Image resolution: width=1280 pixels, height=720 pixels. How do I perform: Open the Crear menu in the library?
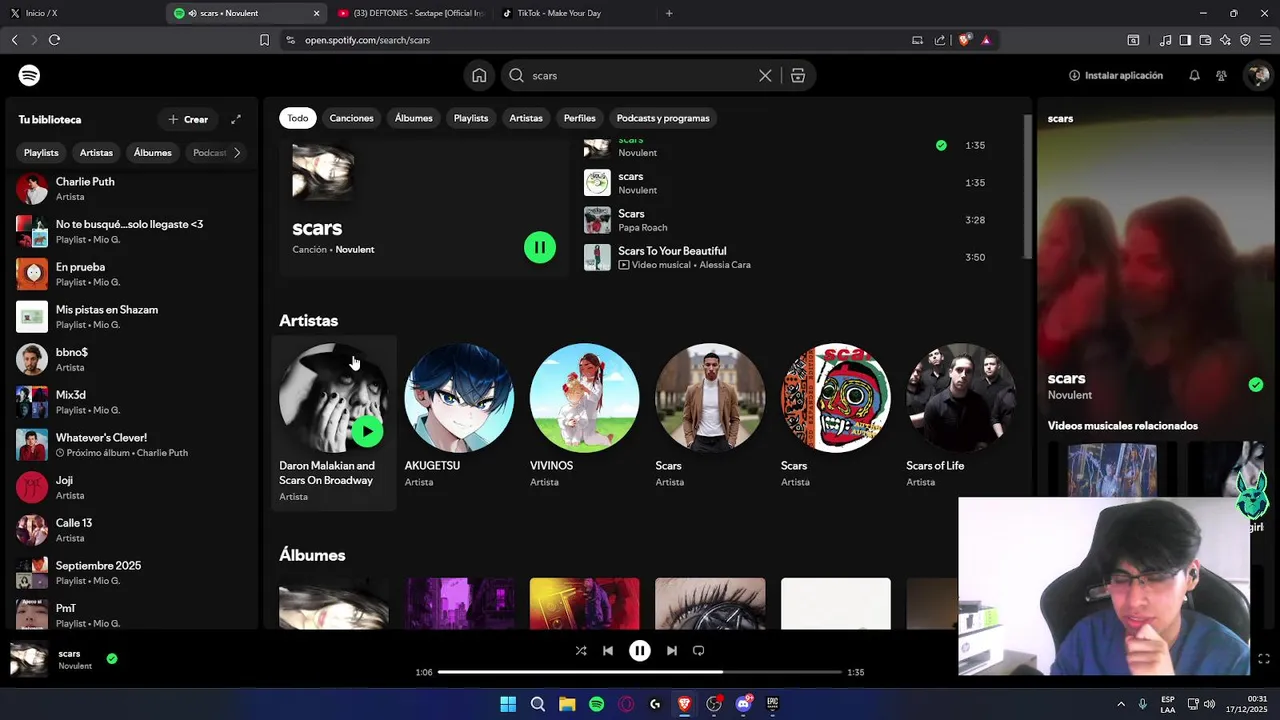(x=188, y=119)
